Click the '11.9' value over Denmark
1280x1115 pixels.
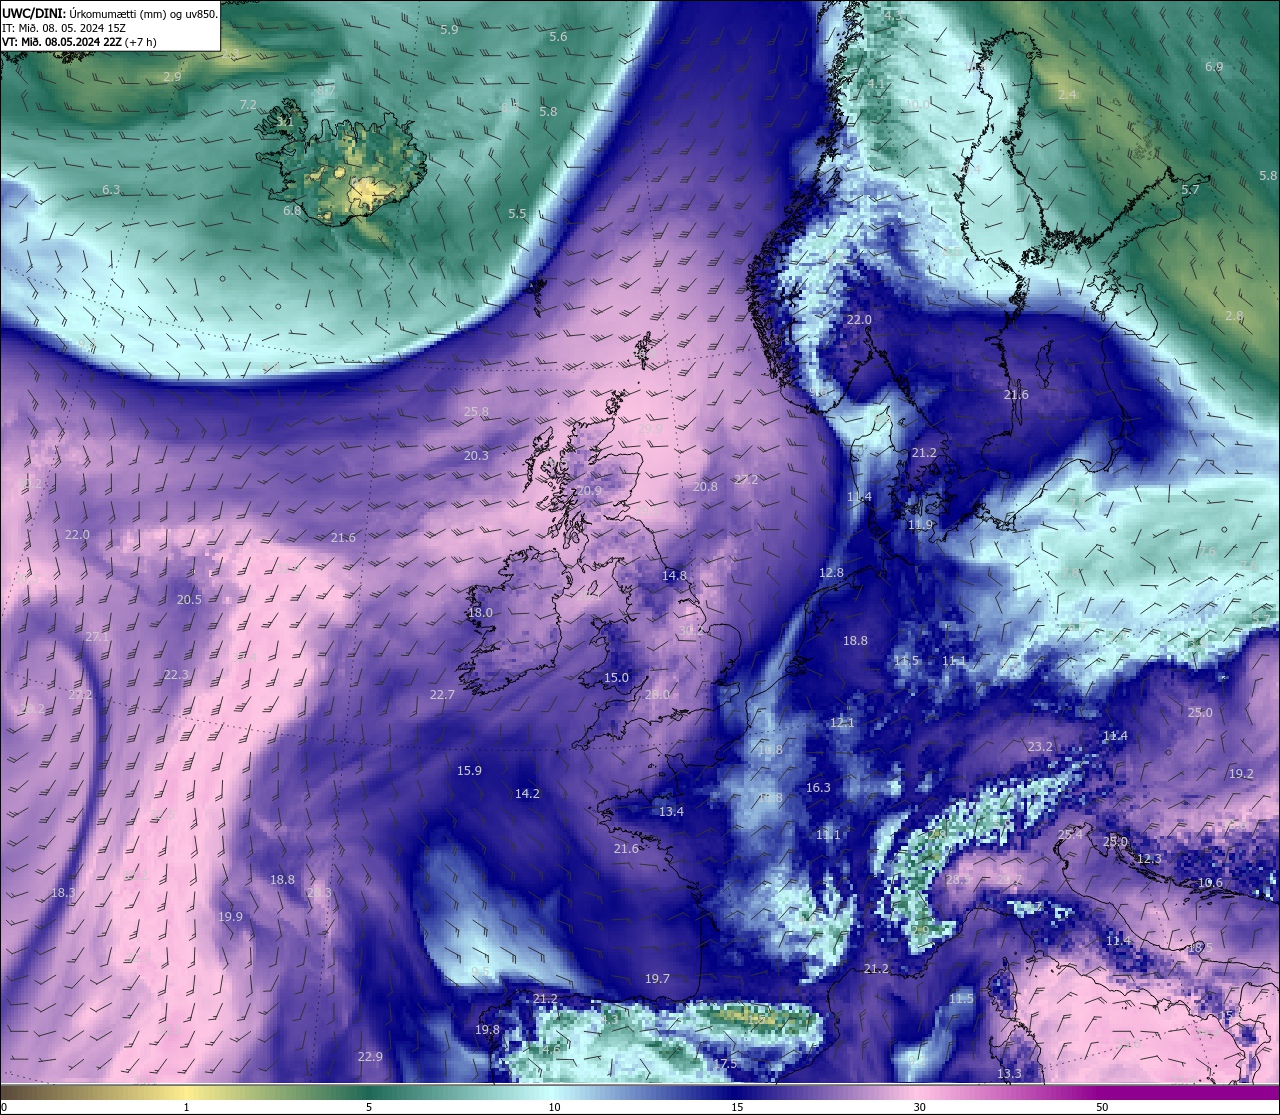click(920, 524)
